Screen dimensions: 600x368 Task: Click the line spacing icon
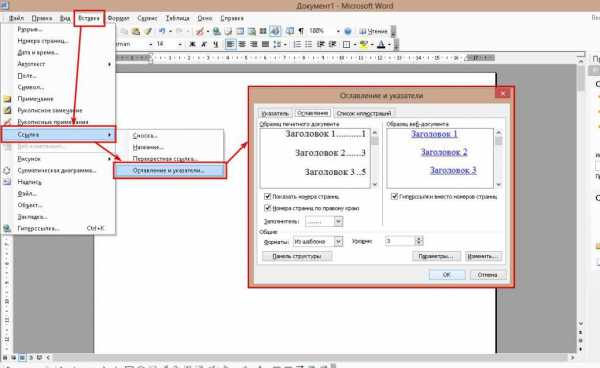pos(277,44)
